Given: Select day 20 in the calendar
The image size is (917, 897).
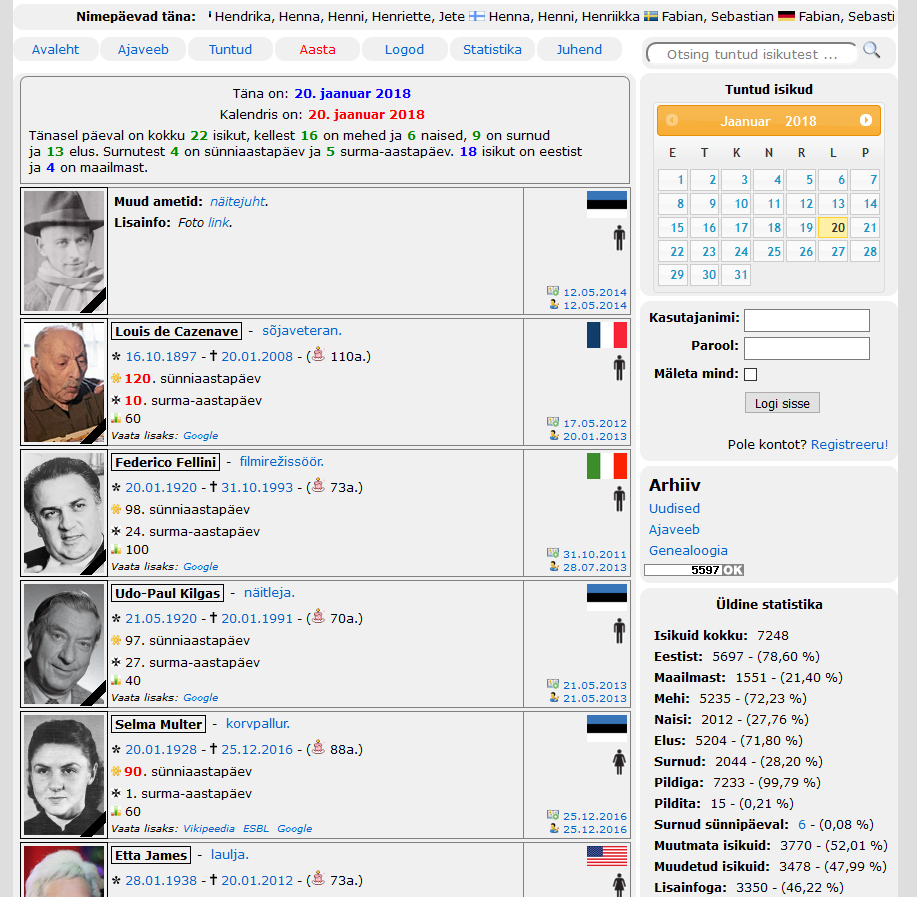Looking at the screenshot, I should click(x=838, y=227).
